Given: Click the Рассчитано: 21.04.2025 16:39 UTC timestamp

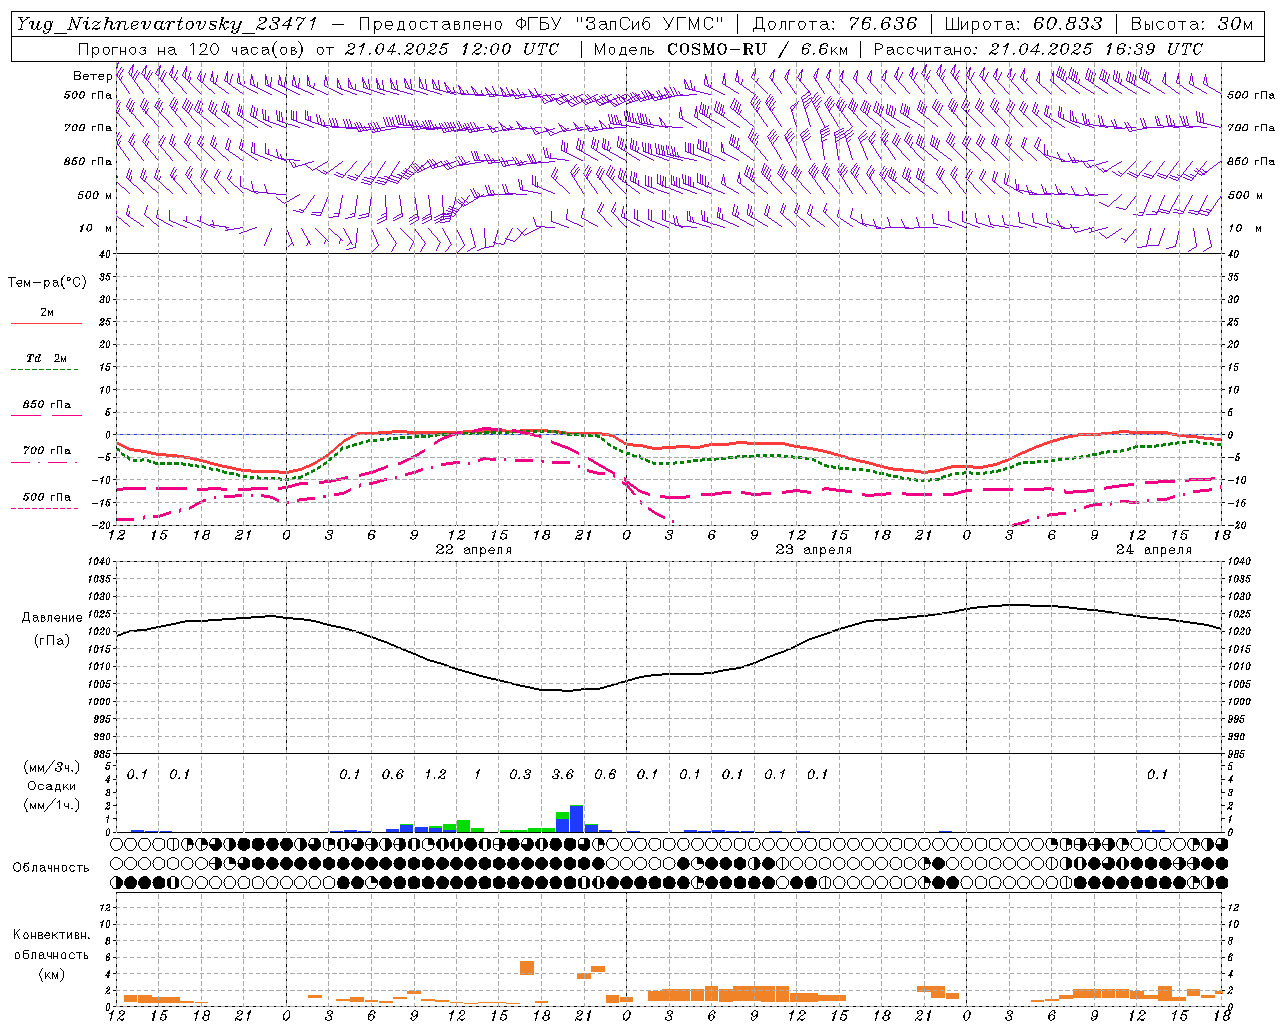Looking at the screenshot, I should coord(1039,49).
